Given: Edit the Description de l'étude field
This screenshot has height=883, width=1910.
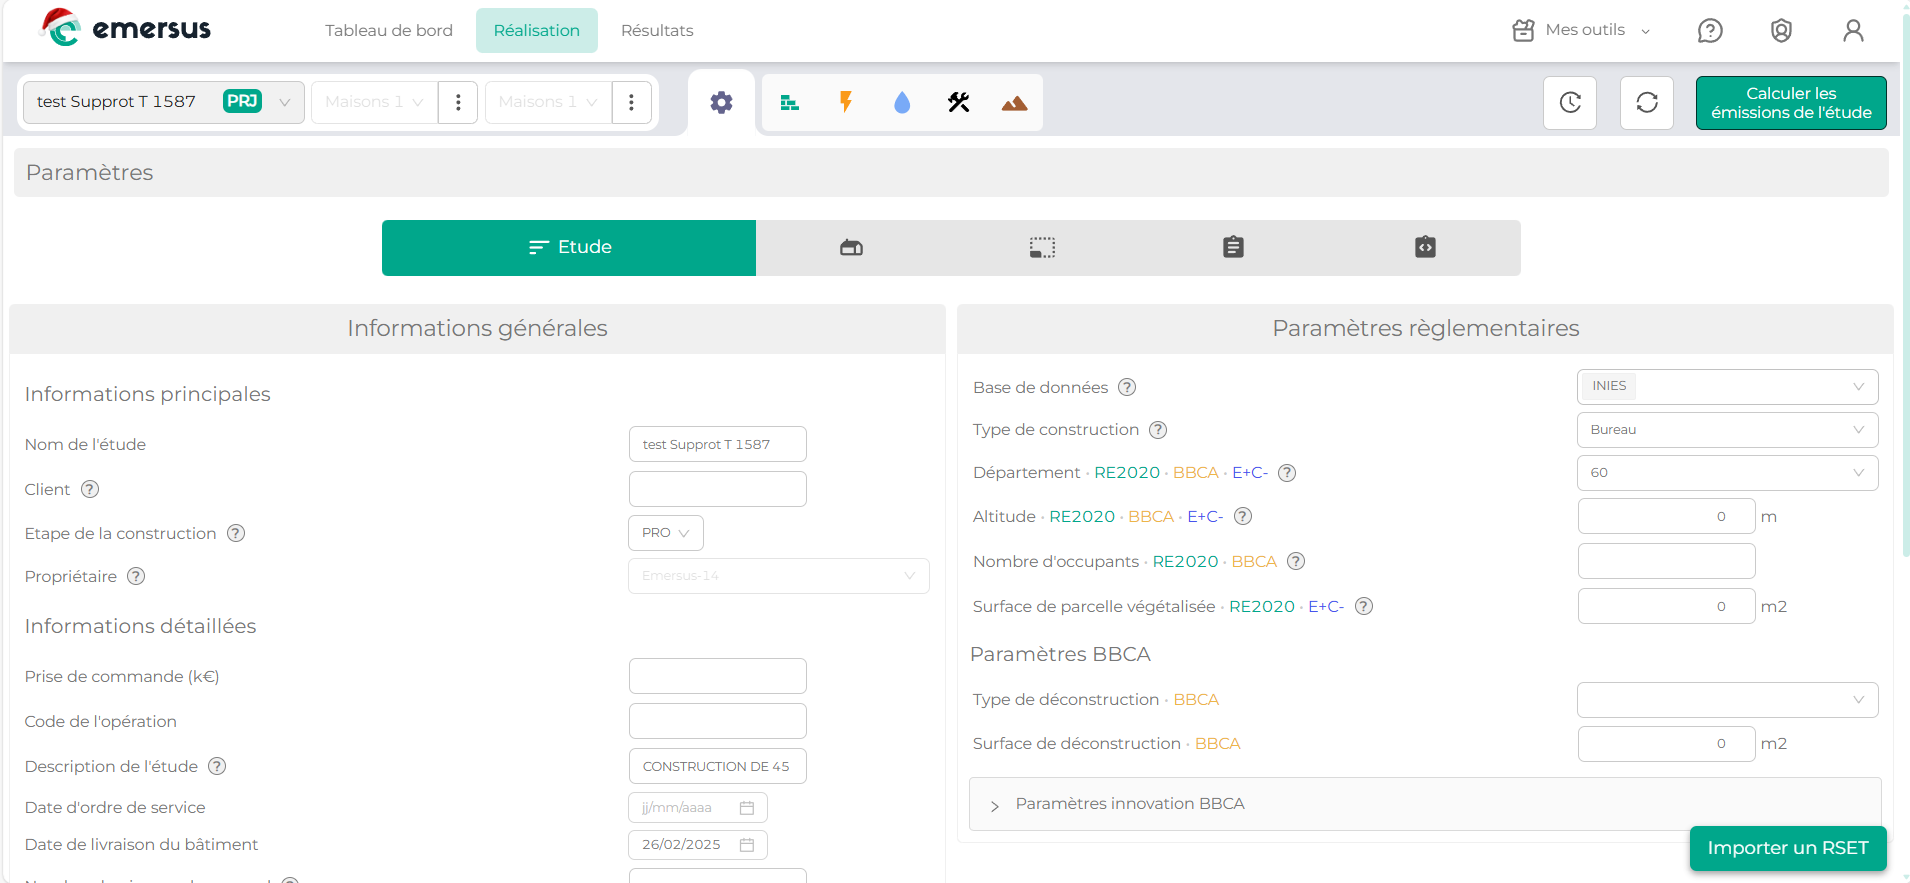Looking at the screenshot, I should [718, 766].
